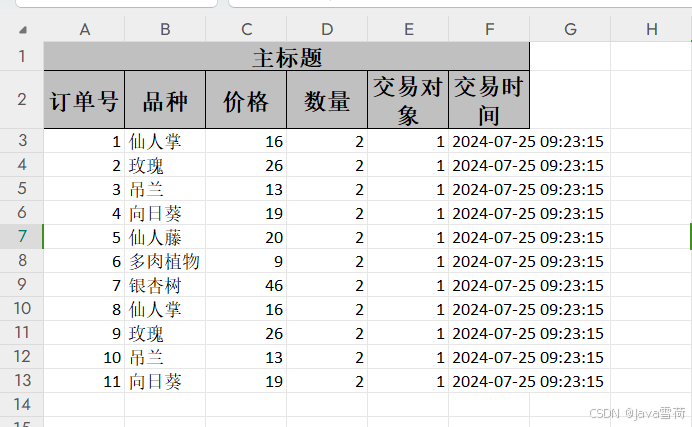Click order number 11 in column A

(84, 381)
